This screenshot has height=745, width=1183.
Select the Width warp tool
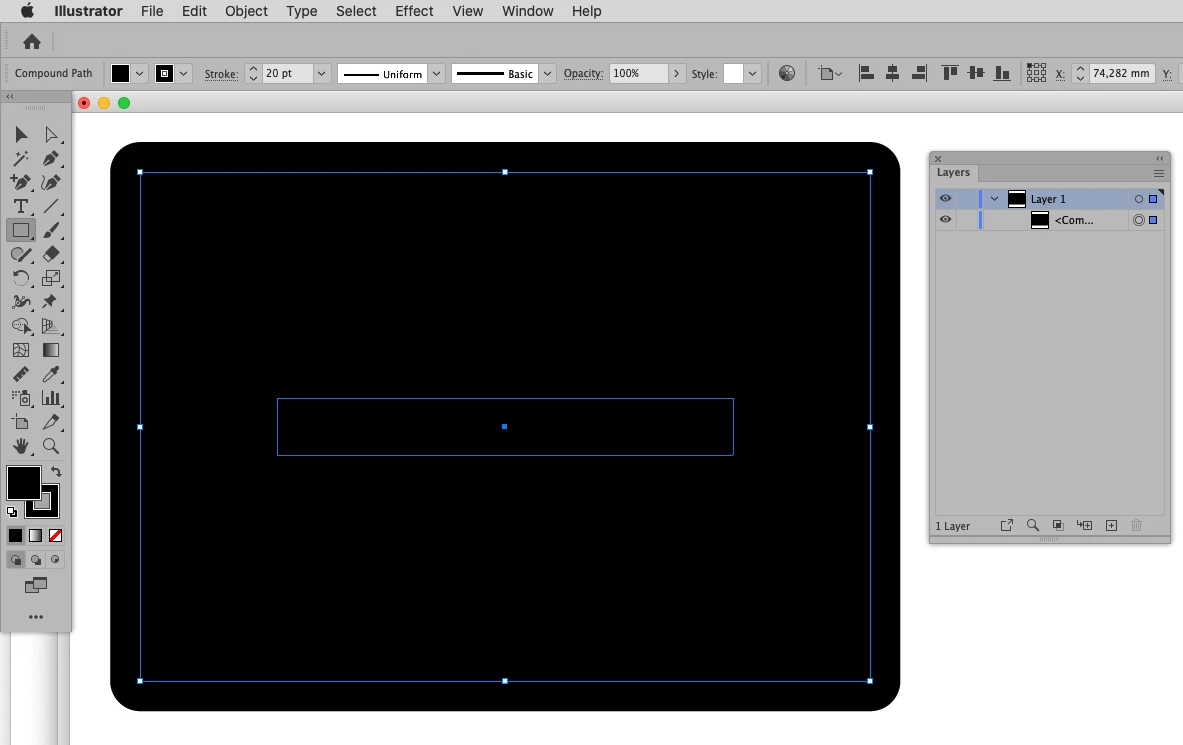(x=21, y=302)
